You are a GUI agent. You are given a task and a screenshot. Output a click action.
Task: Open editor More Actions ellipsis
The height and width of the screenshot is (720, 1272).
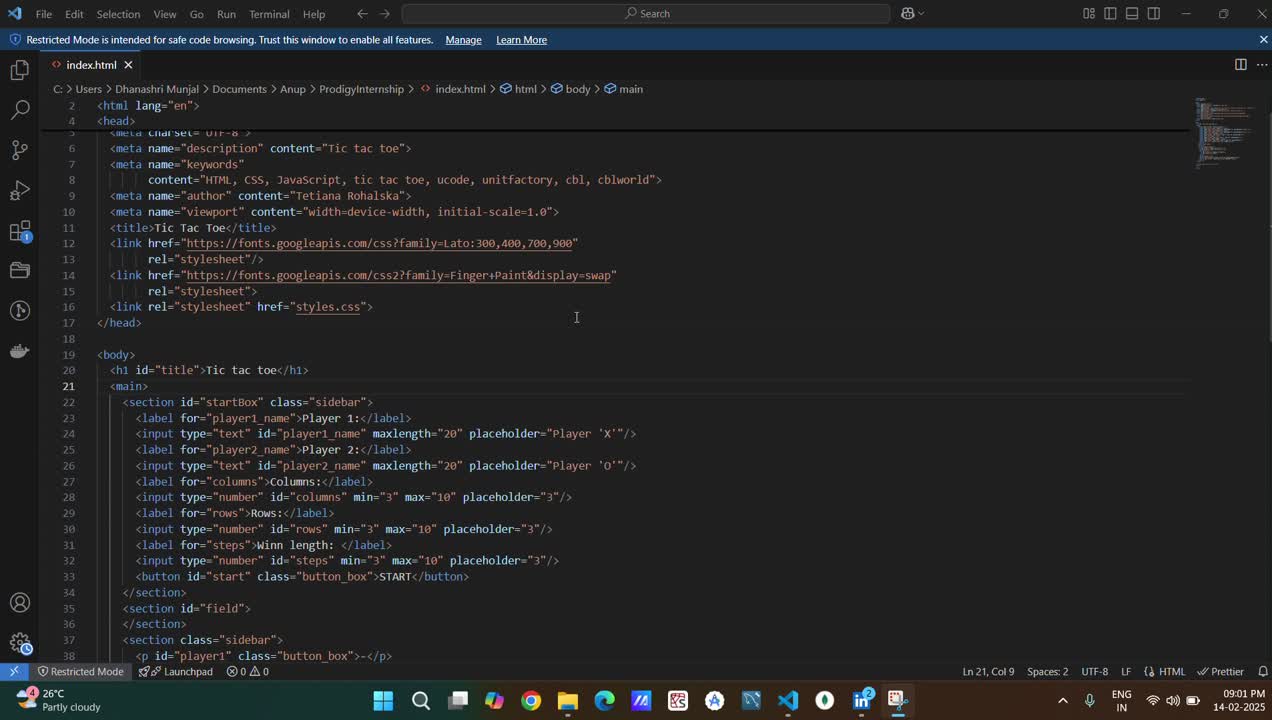(x=1261, y=64)
